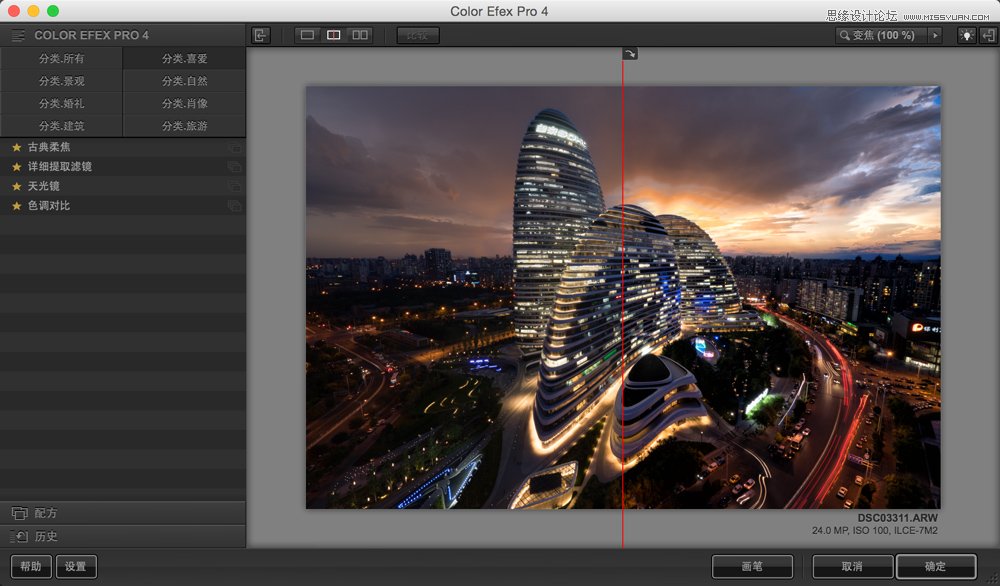The image size is (1000, 586).
Task: Maximize the window with green button
Action: 53,11
